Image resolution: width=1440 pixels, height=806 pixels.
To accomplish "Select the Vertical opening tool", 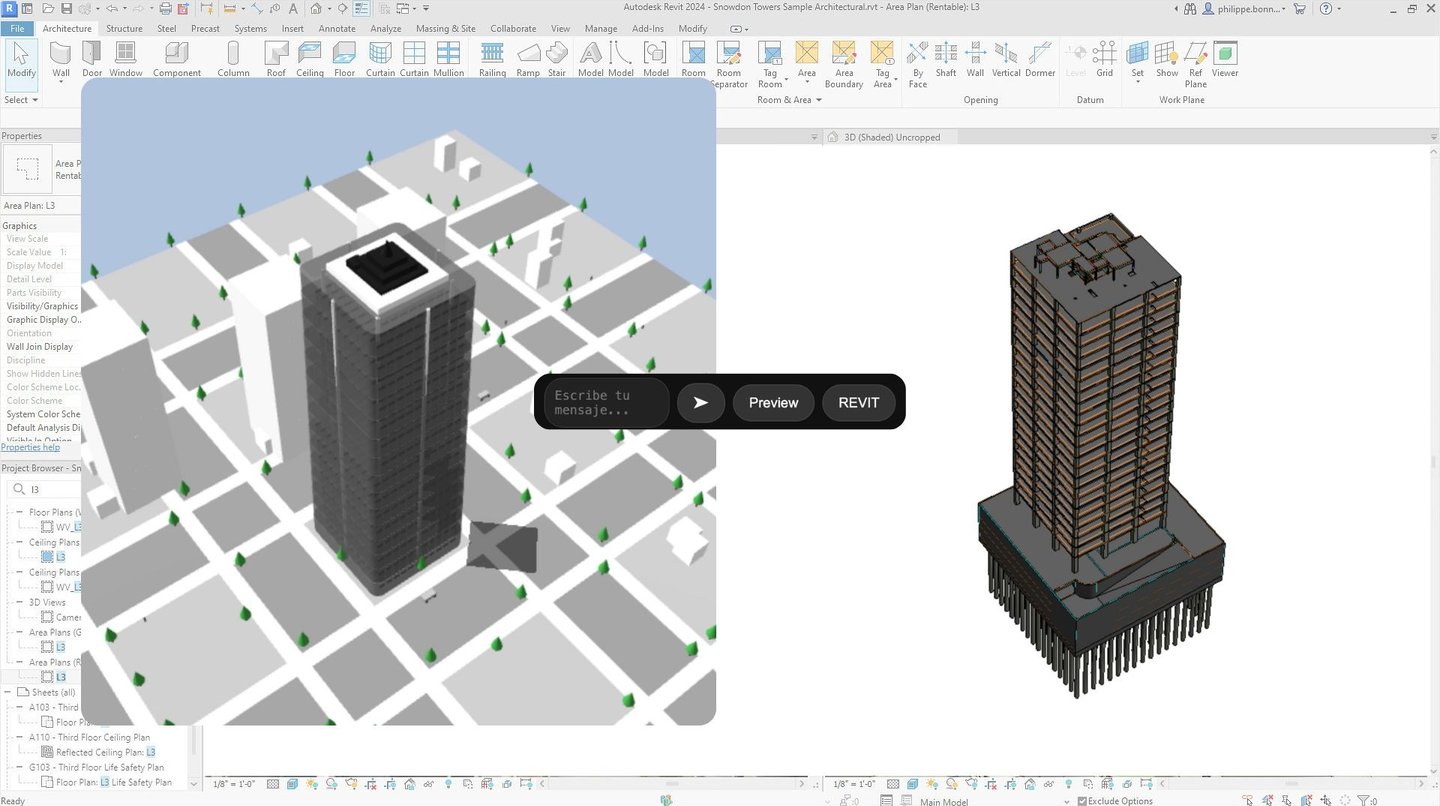I will tap(1006, 59).
